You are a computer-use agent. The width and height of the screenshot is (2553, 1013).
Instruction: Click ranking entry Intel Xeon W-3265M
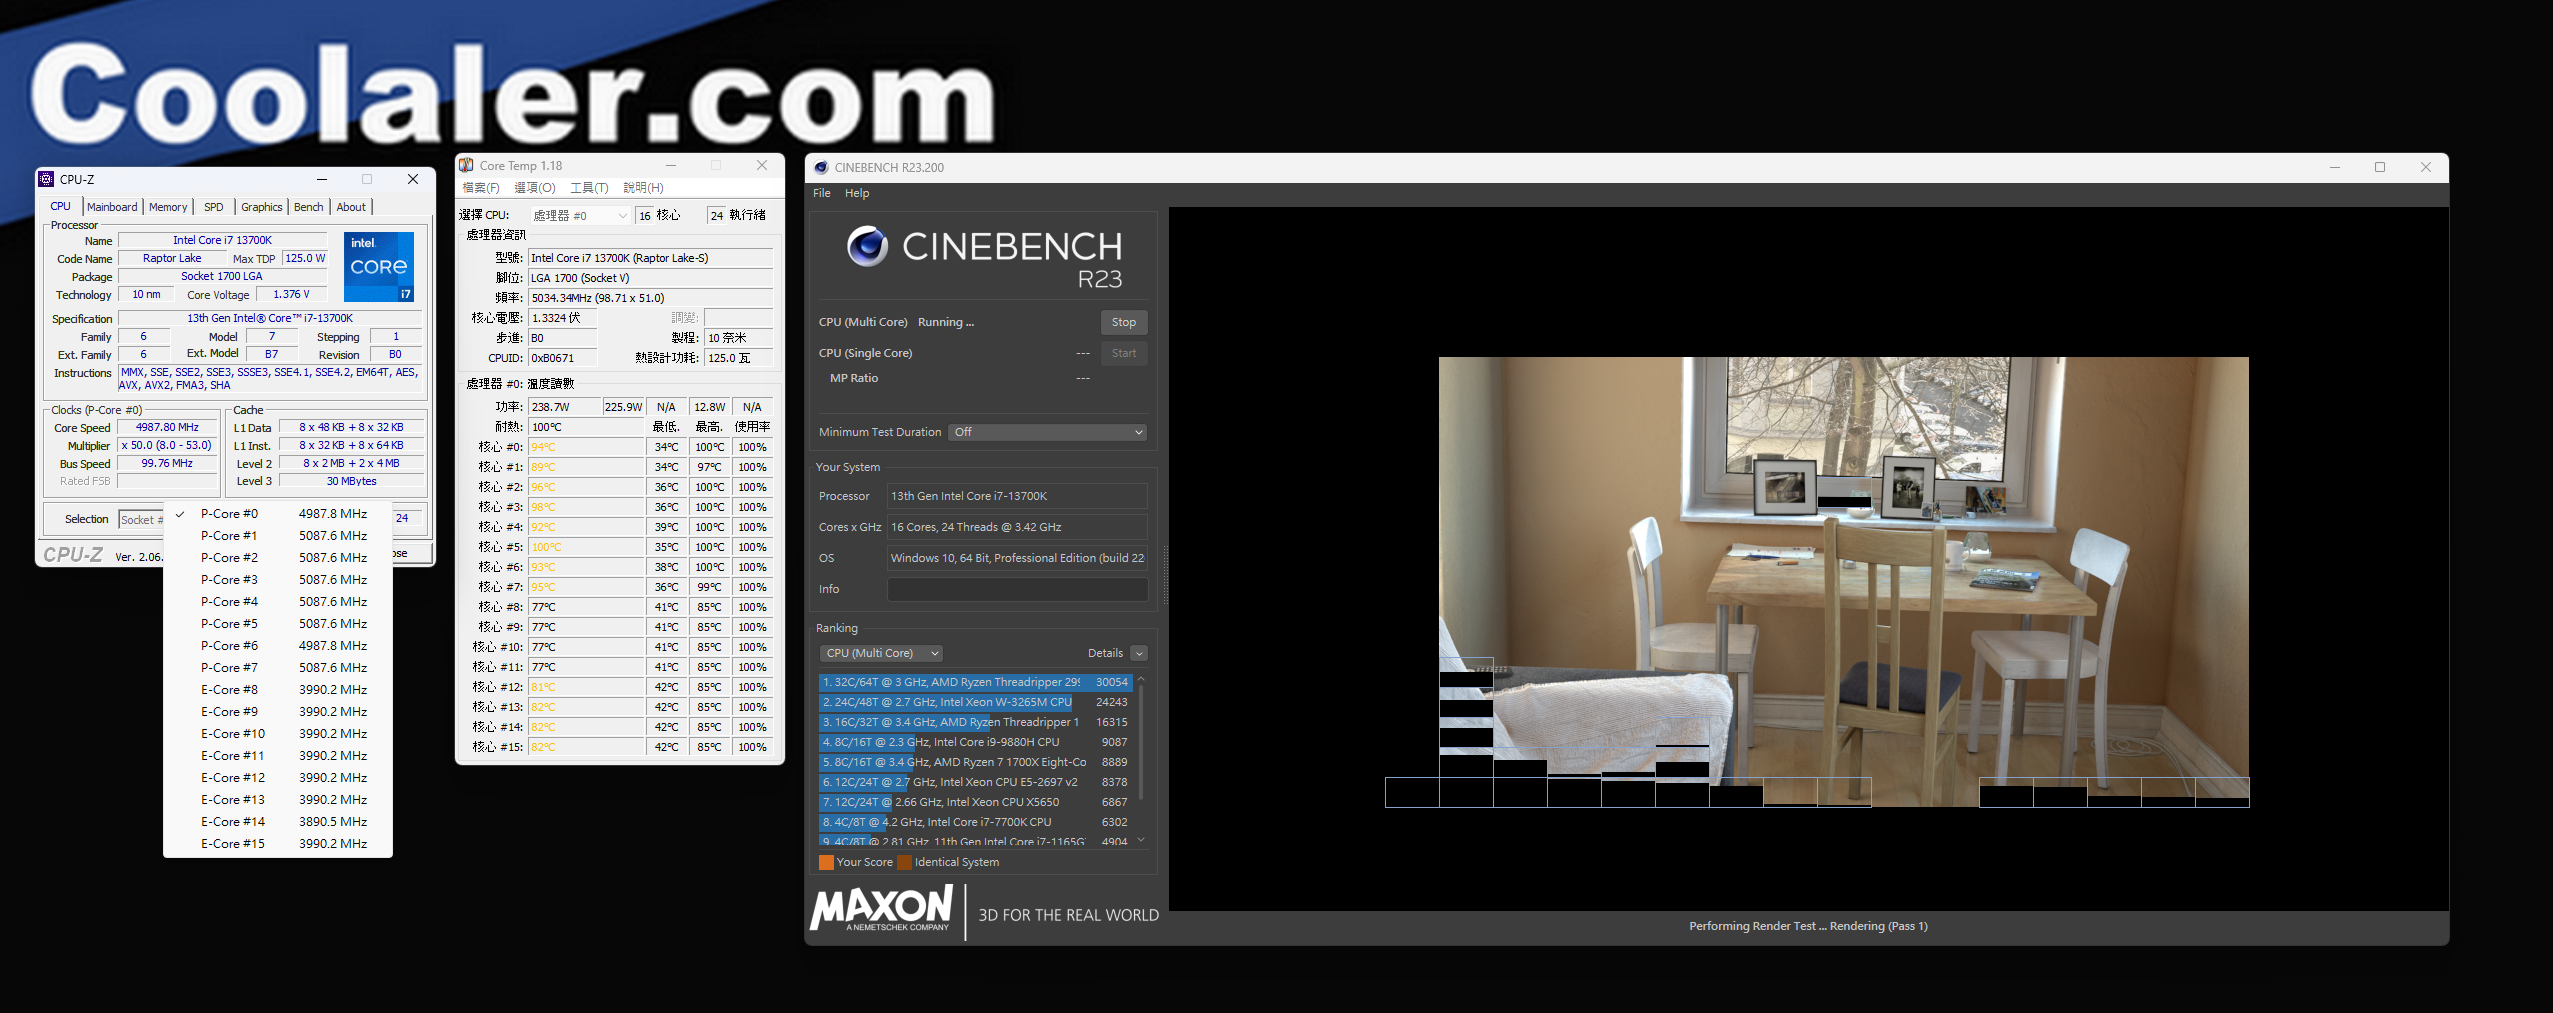coord(975,702)
